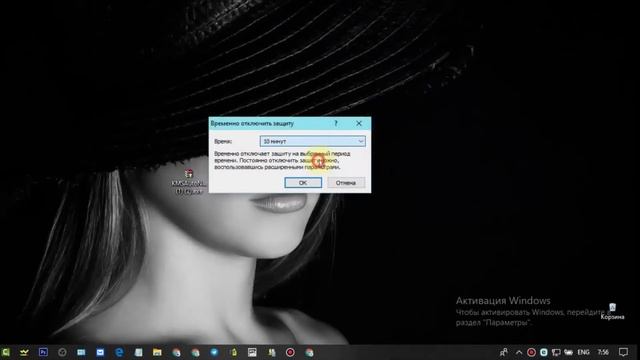Click the red recorder icon in system tray
Viewport: 640px width, 360px height.
(531, 352)
